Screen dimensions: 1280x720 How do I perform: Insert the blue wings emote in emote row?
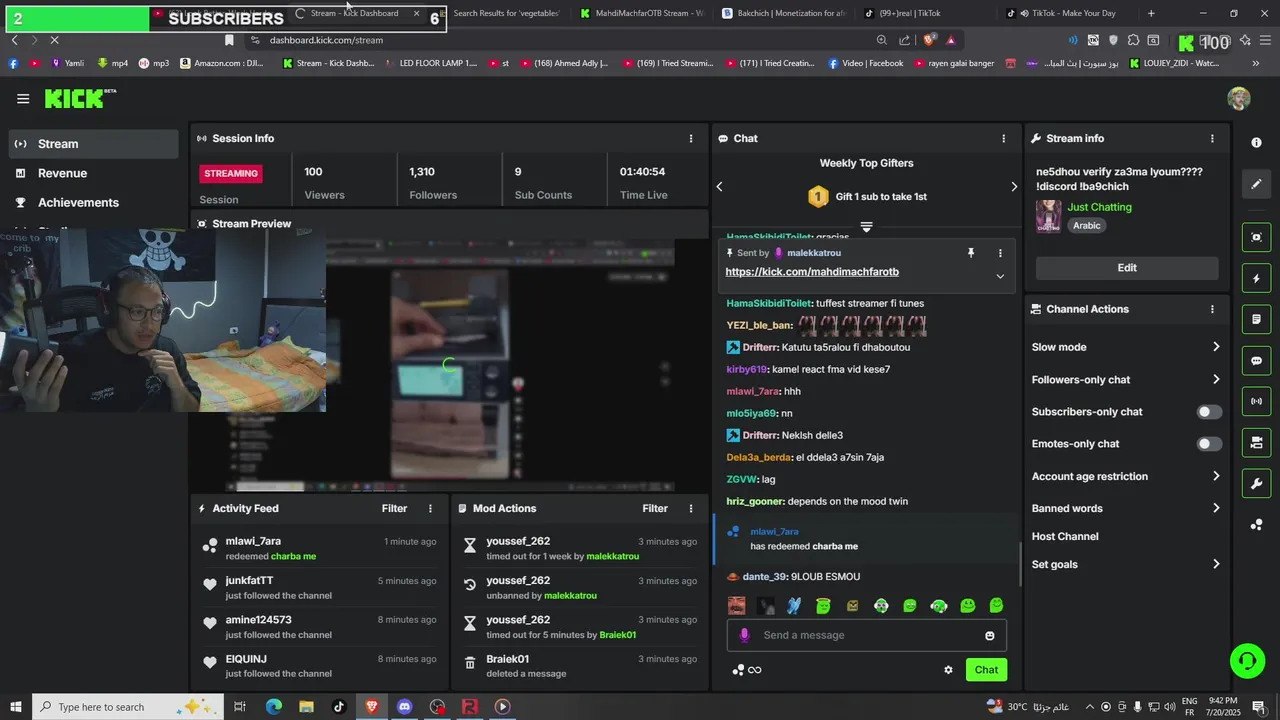pyautogui.click(x=794, y=606)
